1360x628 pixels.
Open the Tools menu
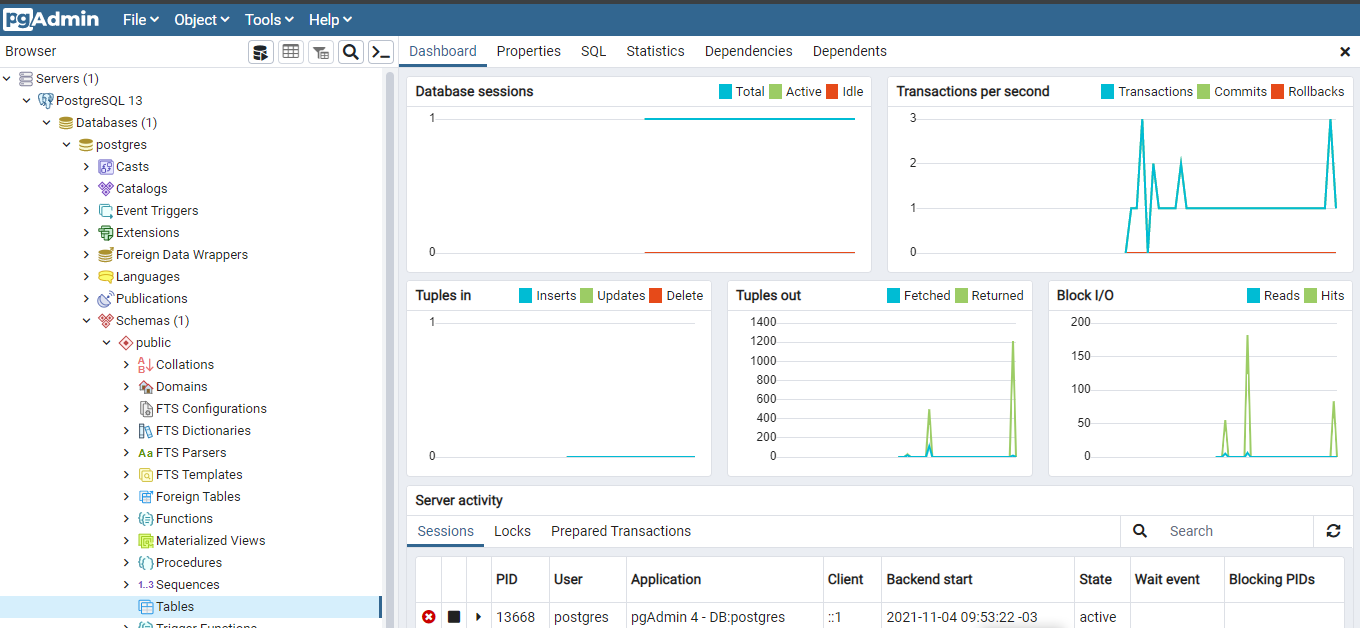[x=269, y=19]
